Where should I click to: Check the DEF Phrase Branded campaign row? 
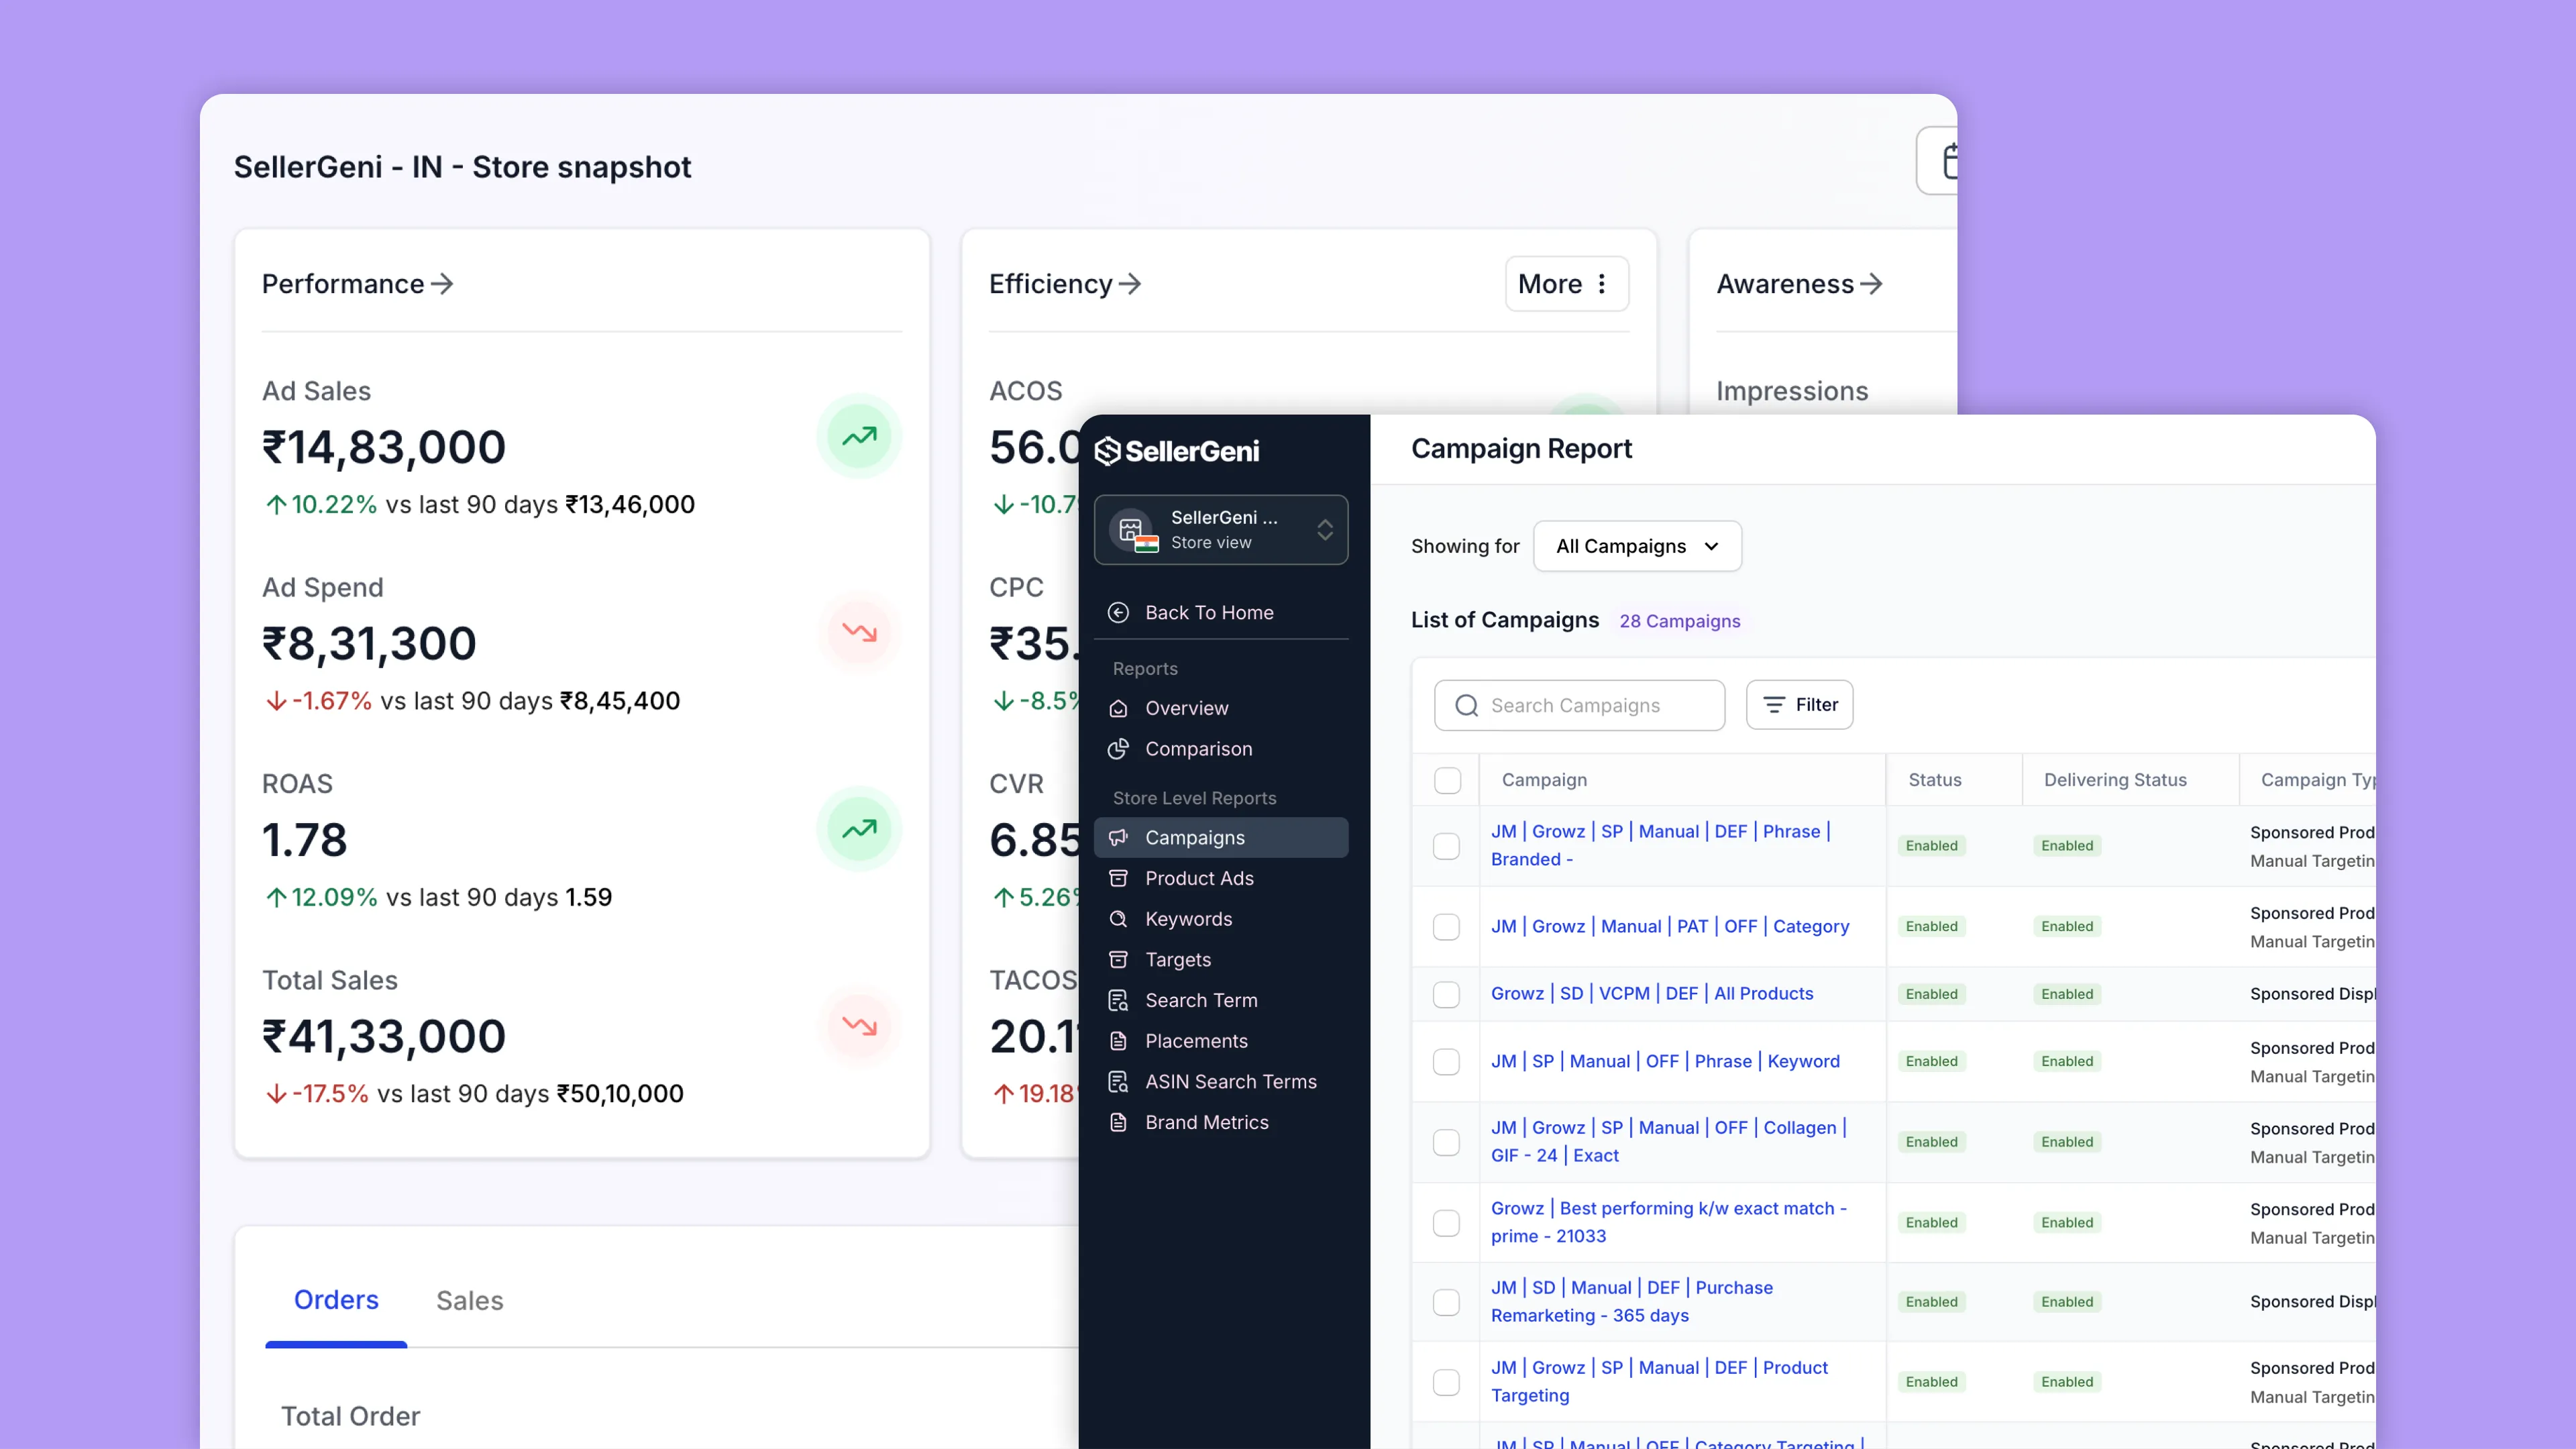coord(1447,846)
